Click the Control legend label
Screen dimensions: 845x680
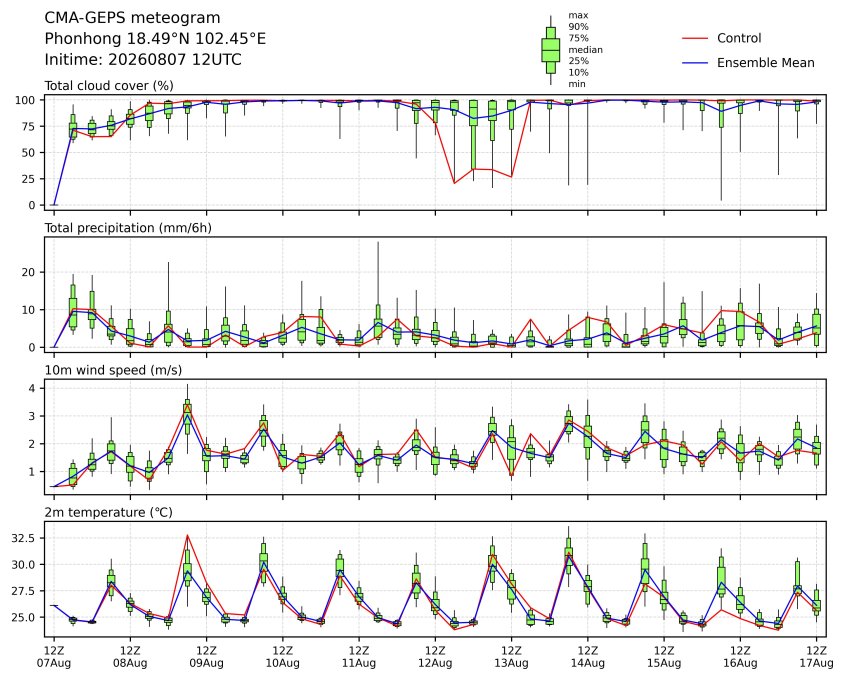coord(739,38)
